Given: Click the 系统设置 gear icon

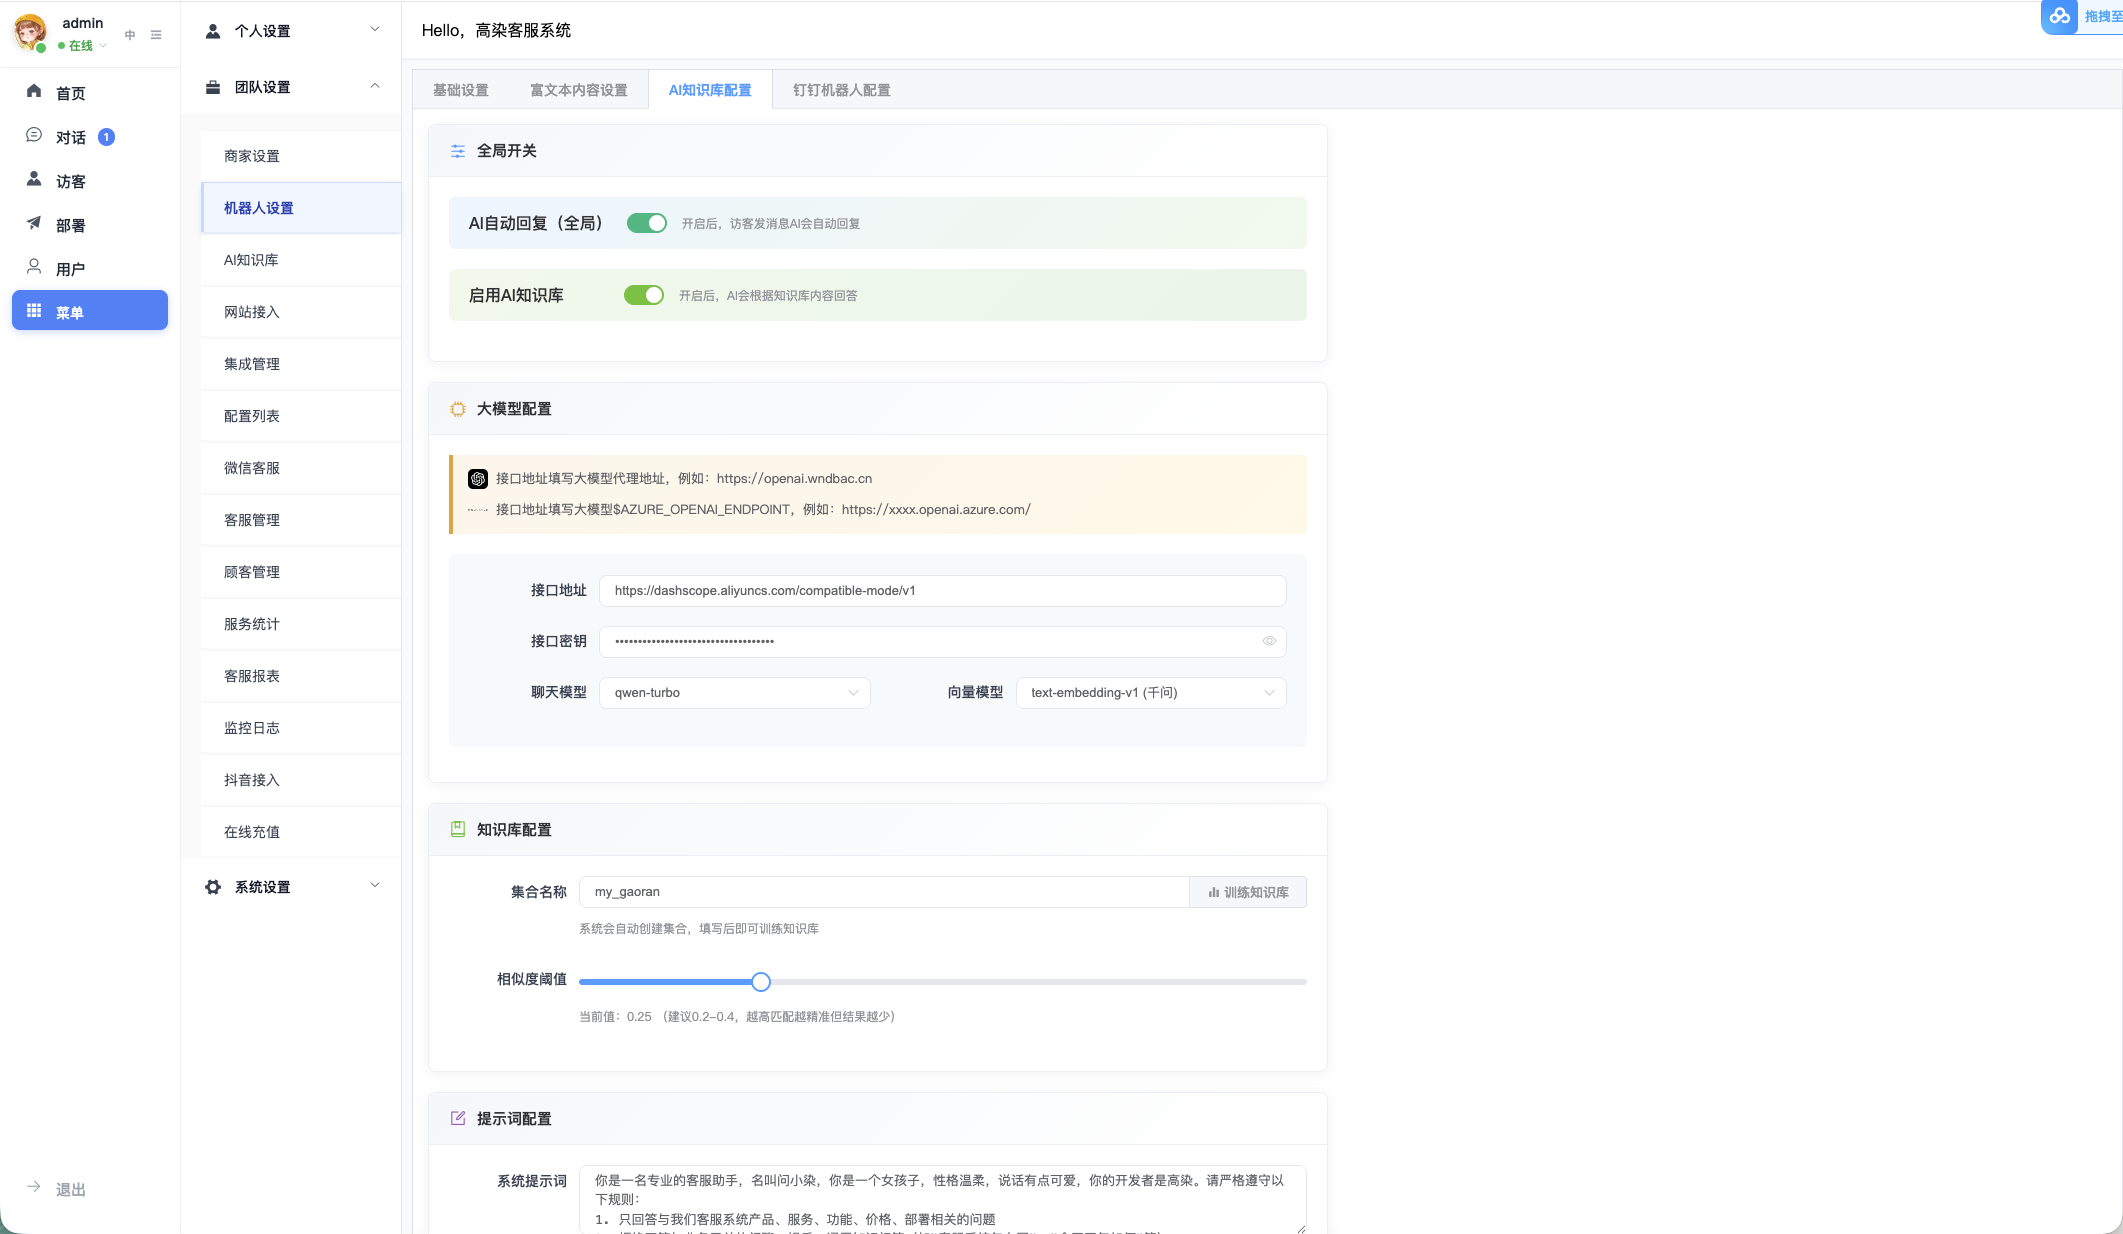Looking at the screenshot, I should (213, 887).
